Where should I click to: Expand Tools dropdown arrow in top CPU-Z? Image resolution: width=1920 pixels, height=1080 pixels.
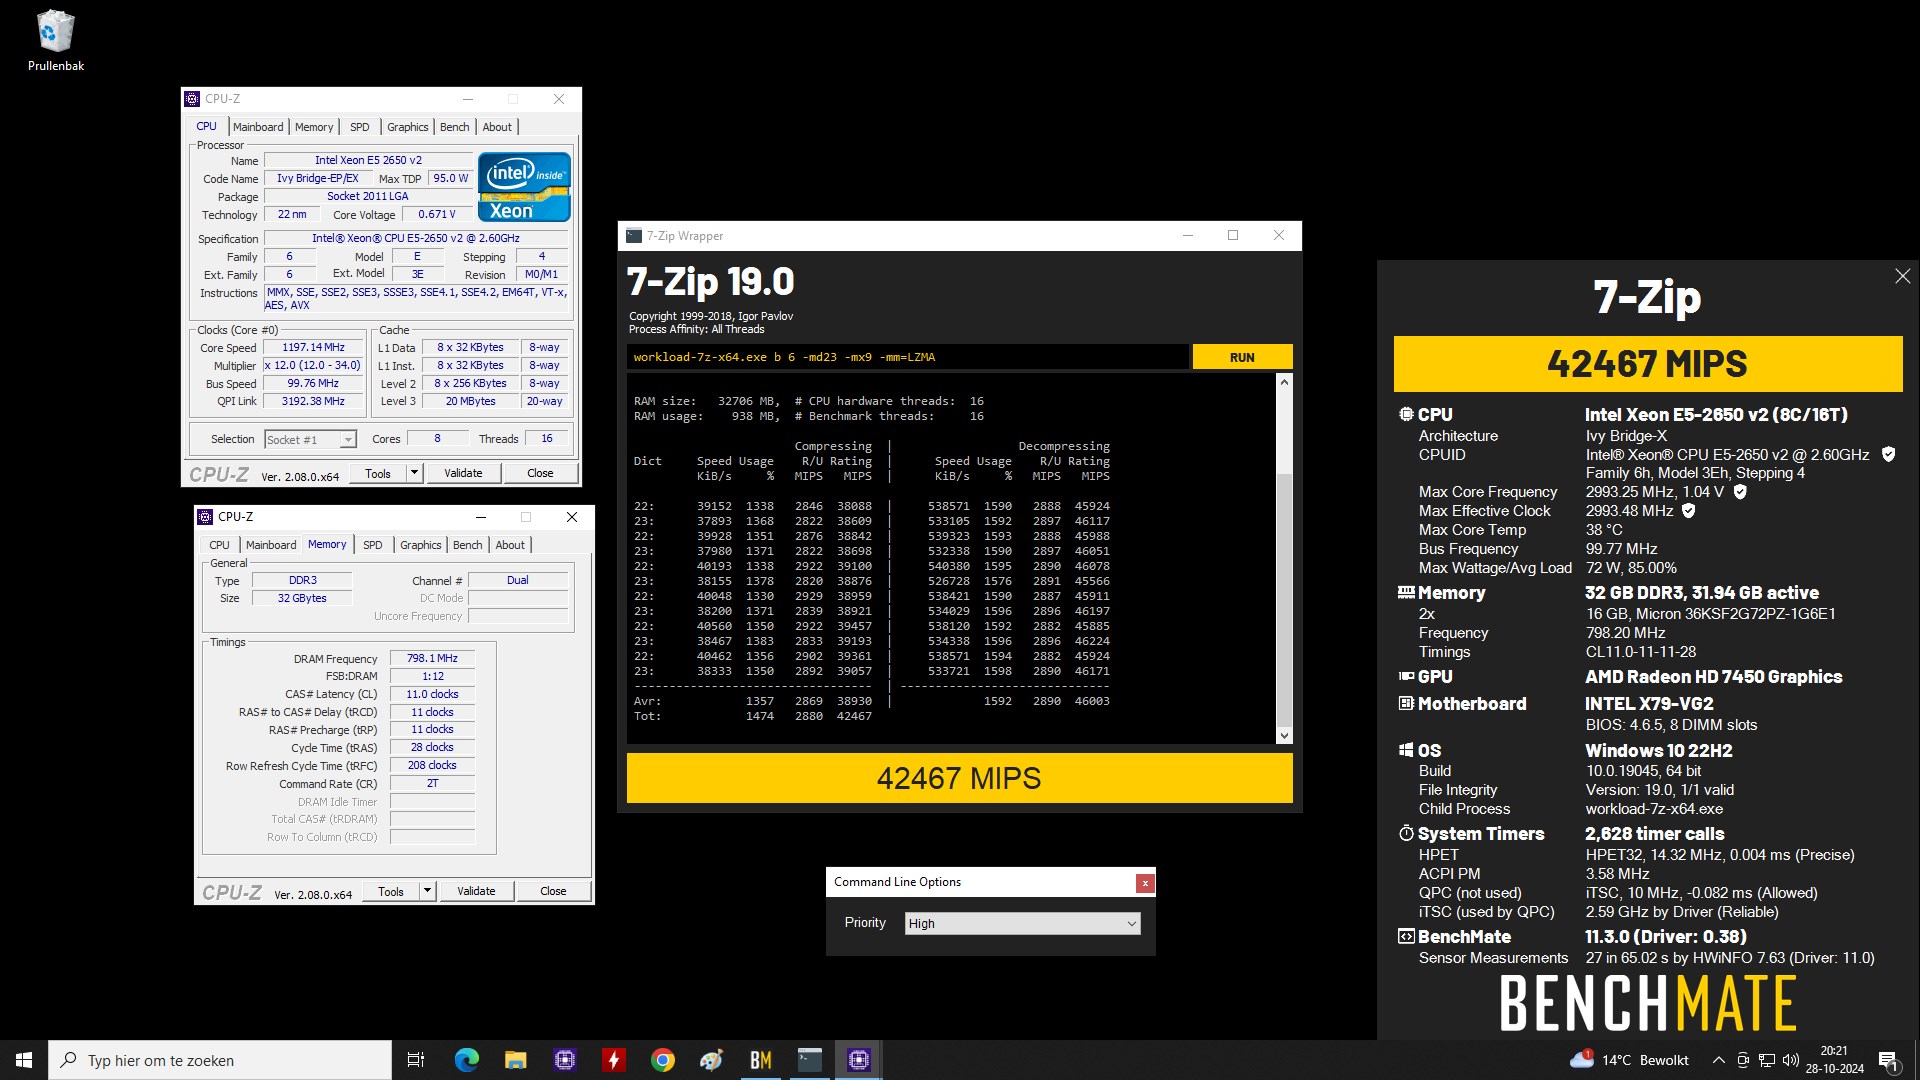[414, 473]
